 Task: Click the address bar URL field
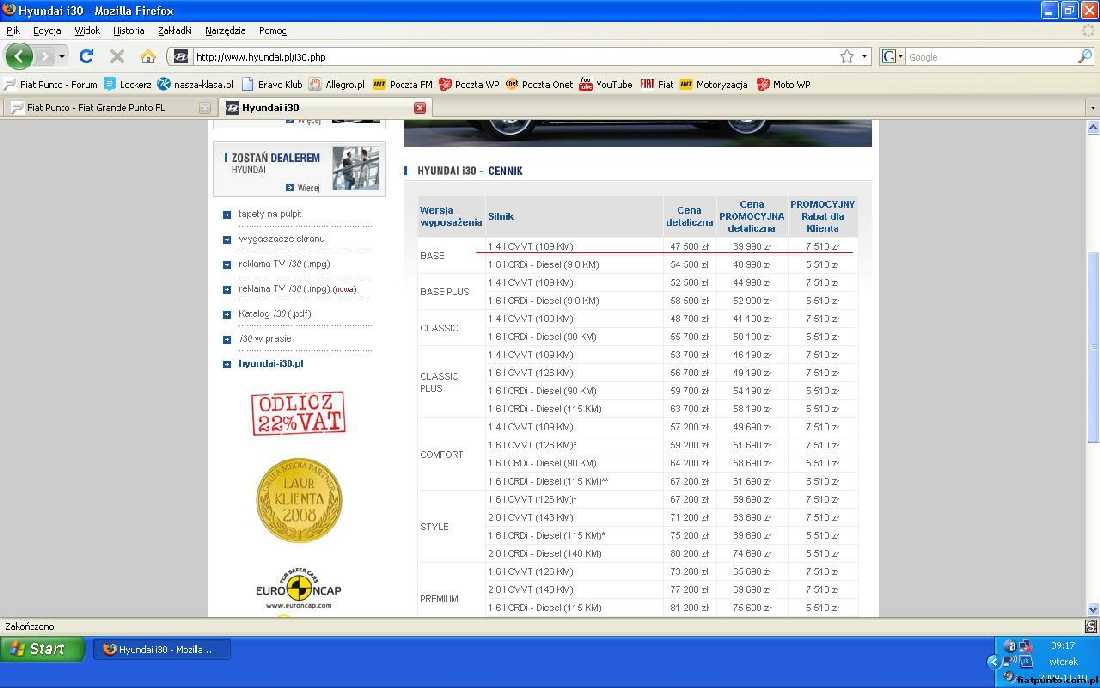click(516, 57)
